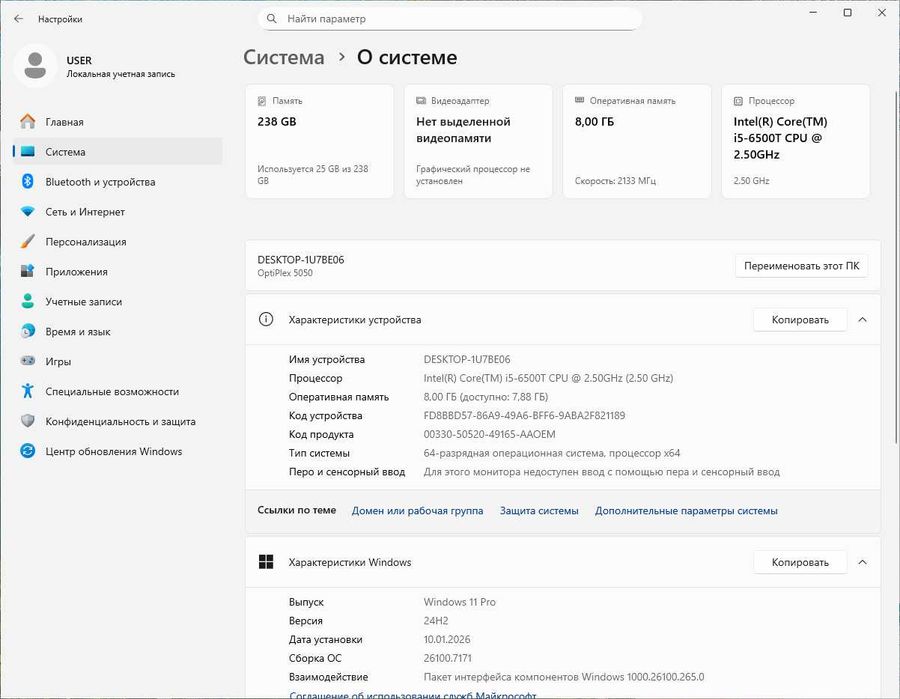
Task: Open the Games settings section
Action: [58, 362]
